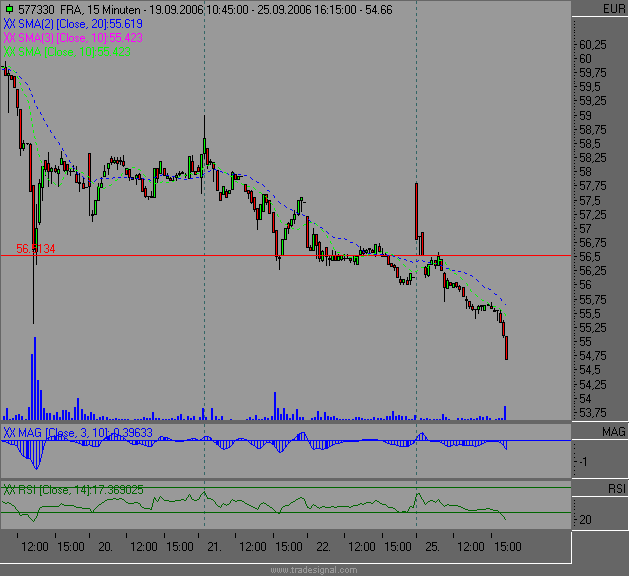Screen dimensions: 629x576
Task: Click the green SMA [Close, 10] legend
Action: tap(67, 52)
